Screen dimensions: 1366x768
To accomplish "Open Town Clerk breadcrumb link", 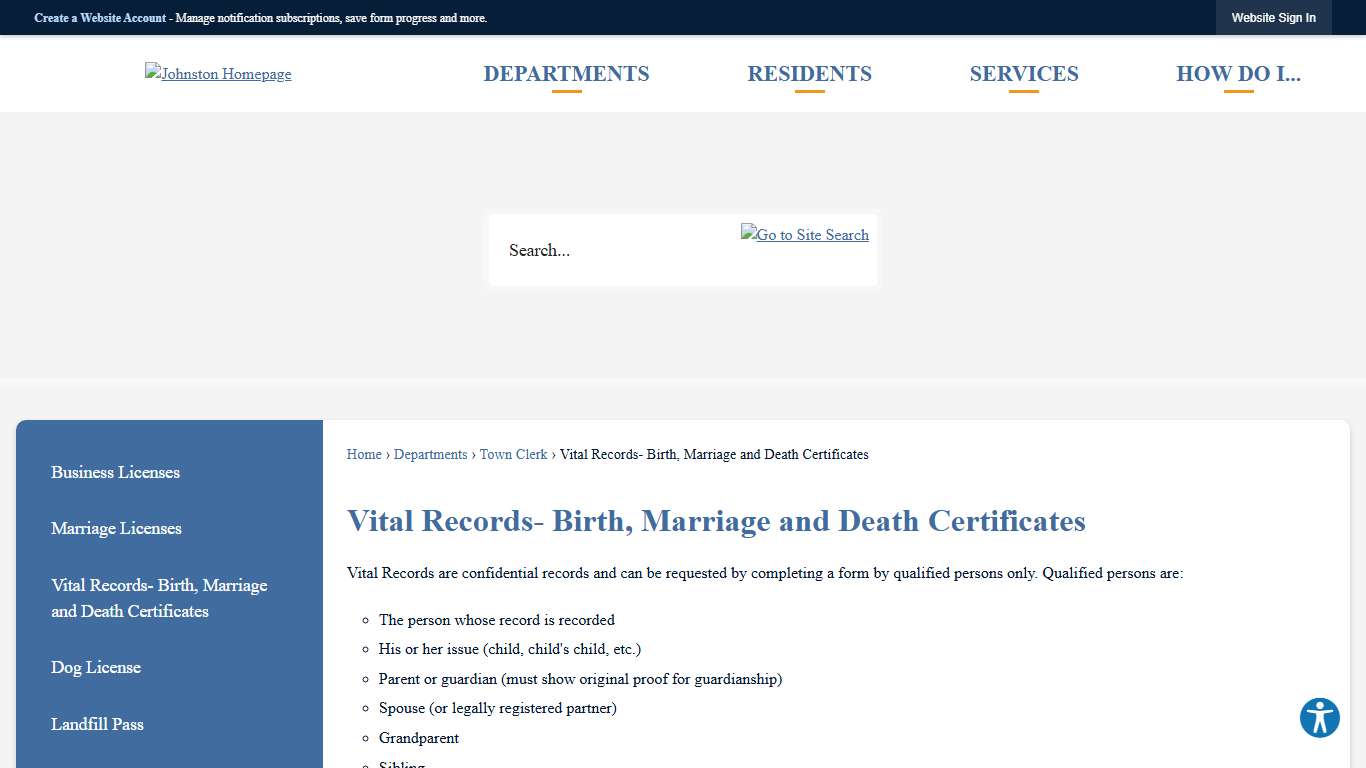I will point(513,454).
